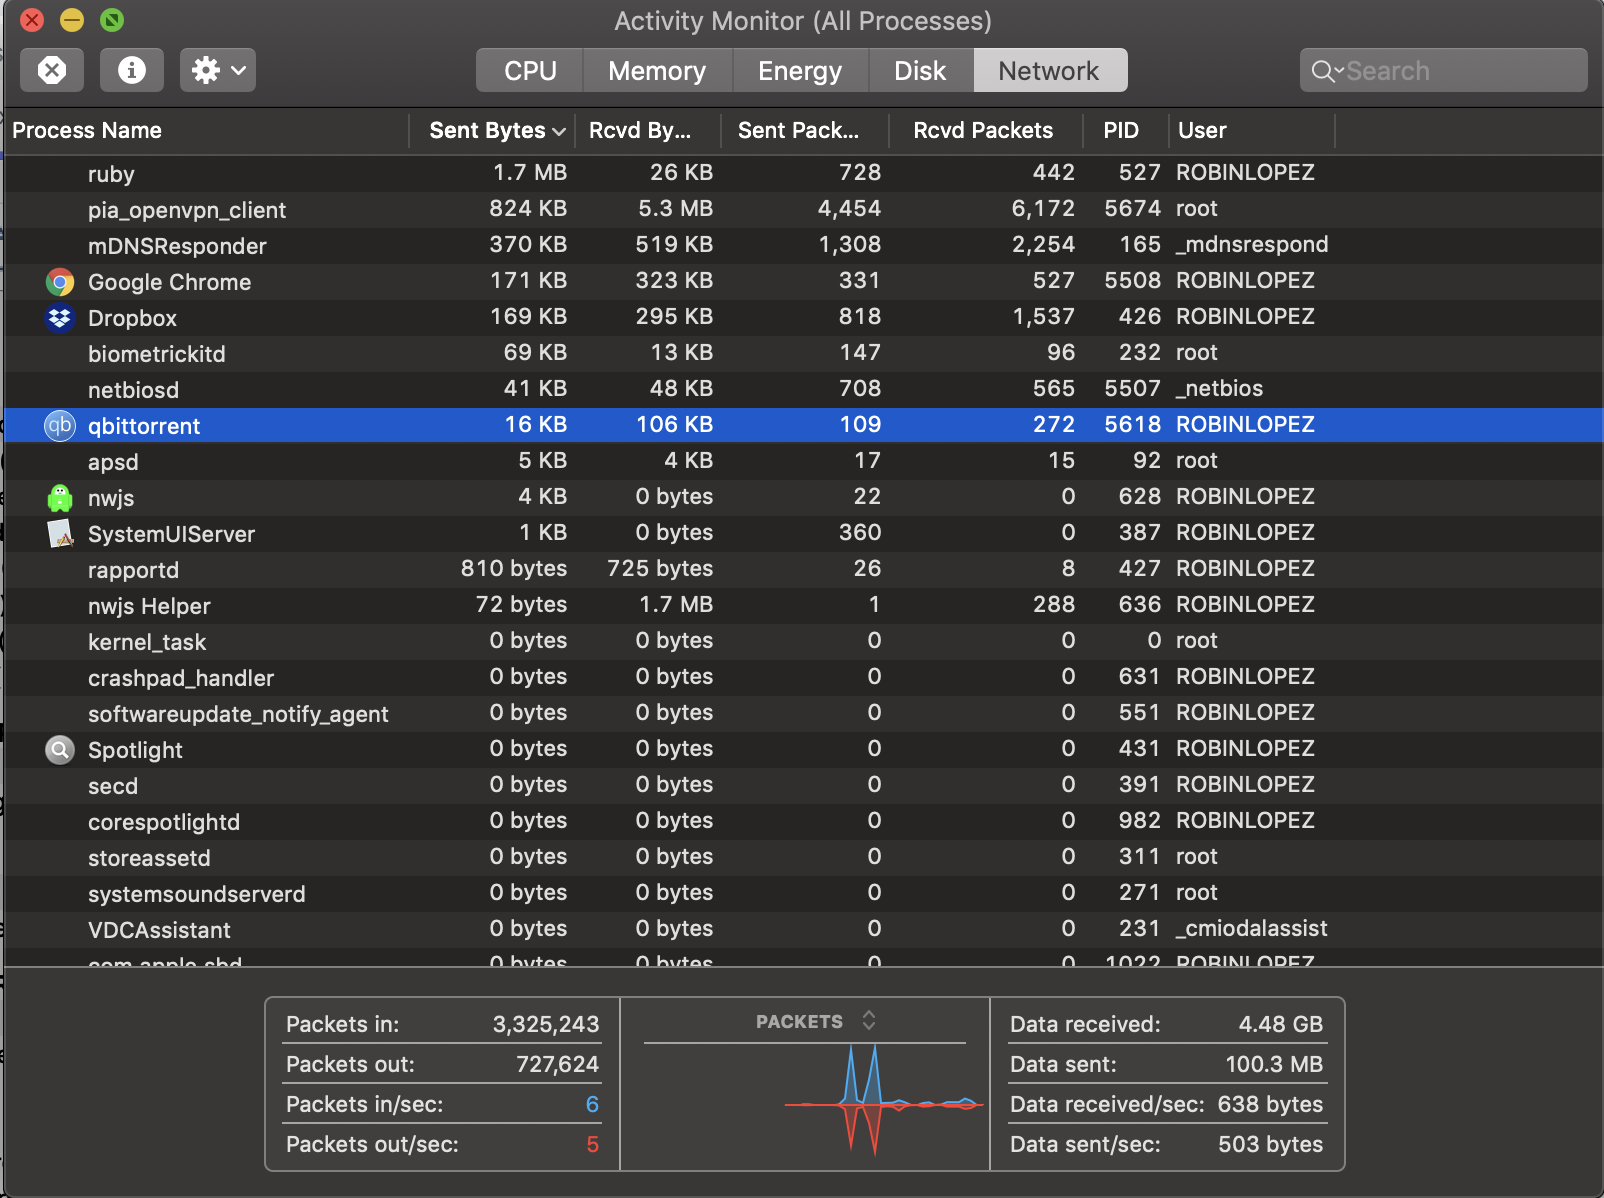This screenshot has width=1604, height=1198.
Task: Sort by Process Name column
Action: coord(208,130)
